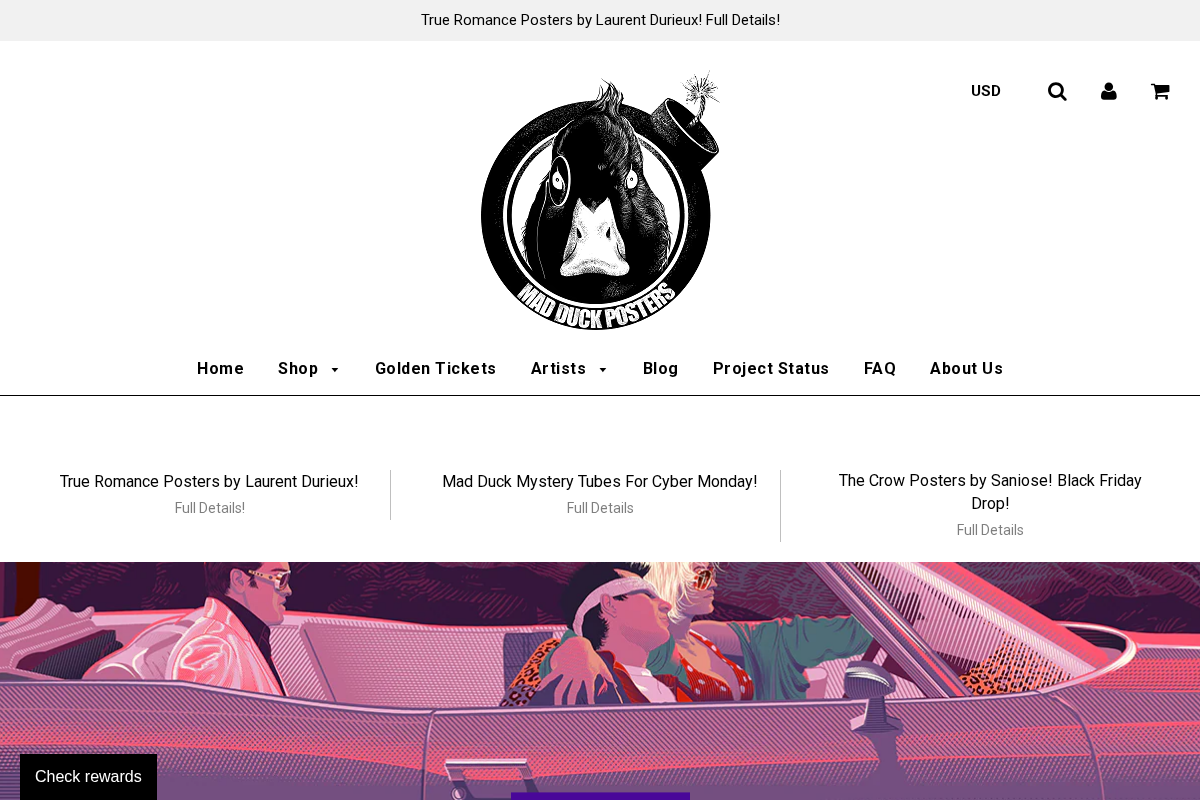Image resolution: width=1200 pixels, height=800 pixels.
Task: Click the account icon
Action: pyautogui.click(x=1108, y=91)
